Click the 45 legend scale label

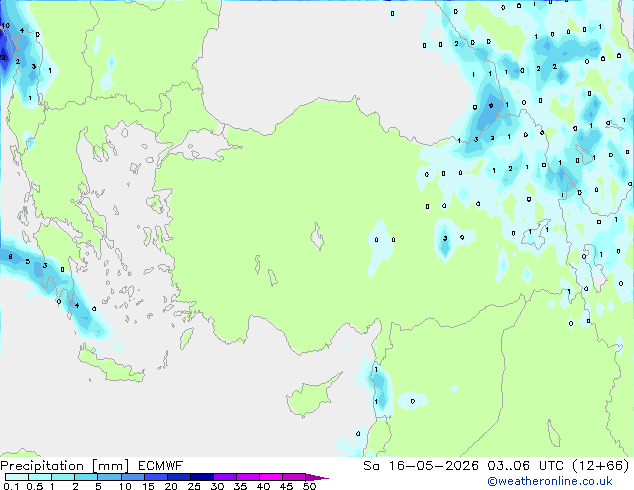[x=286, y=486]
